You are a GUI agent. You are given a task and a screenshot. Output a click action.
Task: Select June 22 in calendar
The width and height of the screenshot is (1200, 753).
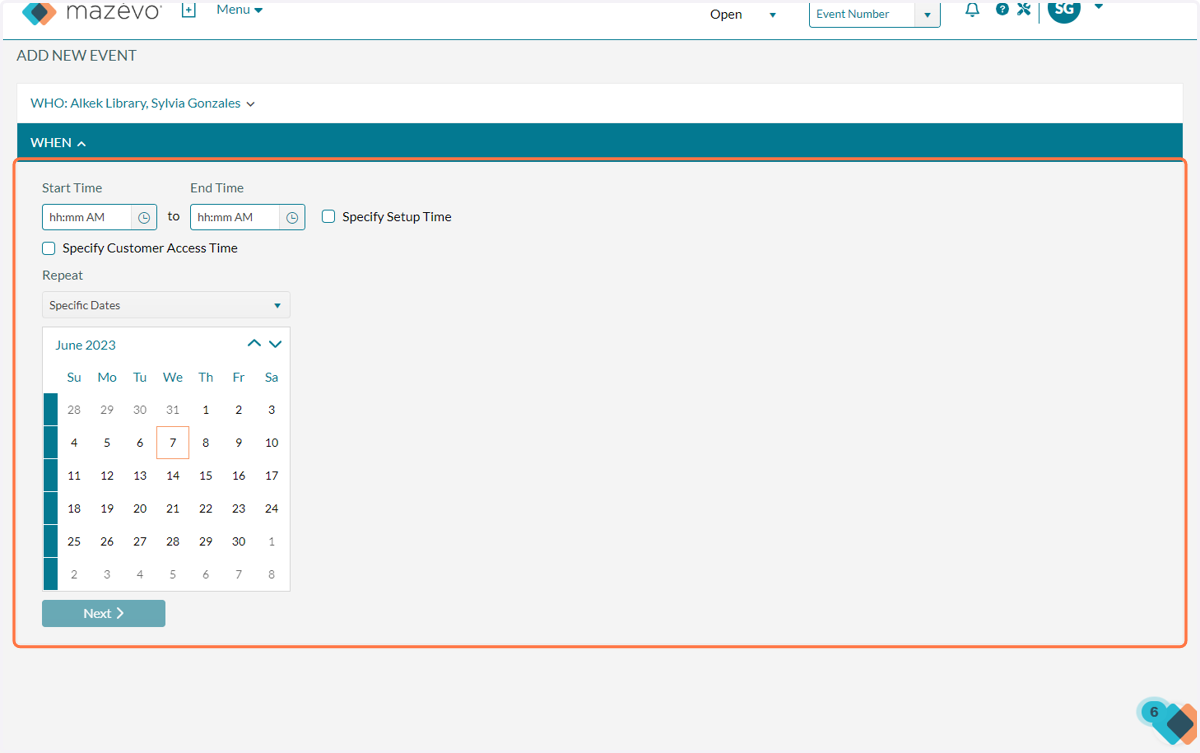point(206,509)
